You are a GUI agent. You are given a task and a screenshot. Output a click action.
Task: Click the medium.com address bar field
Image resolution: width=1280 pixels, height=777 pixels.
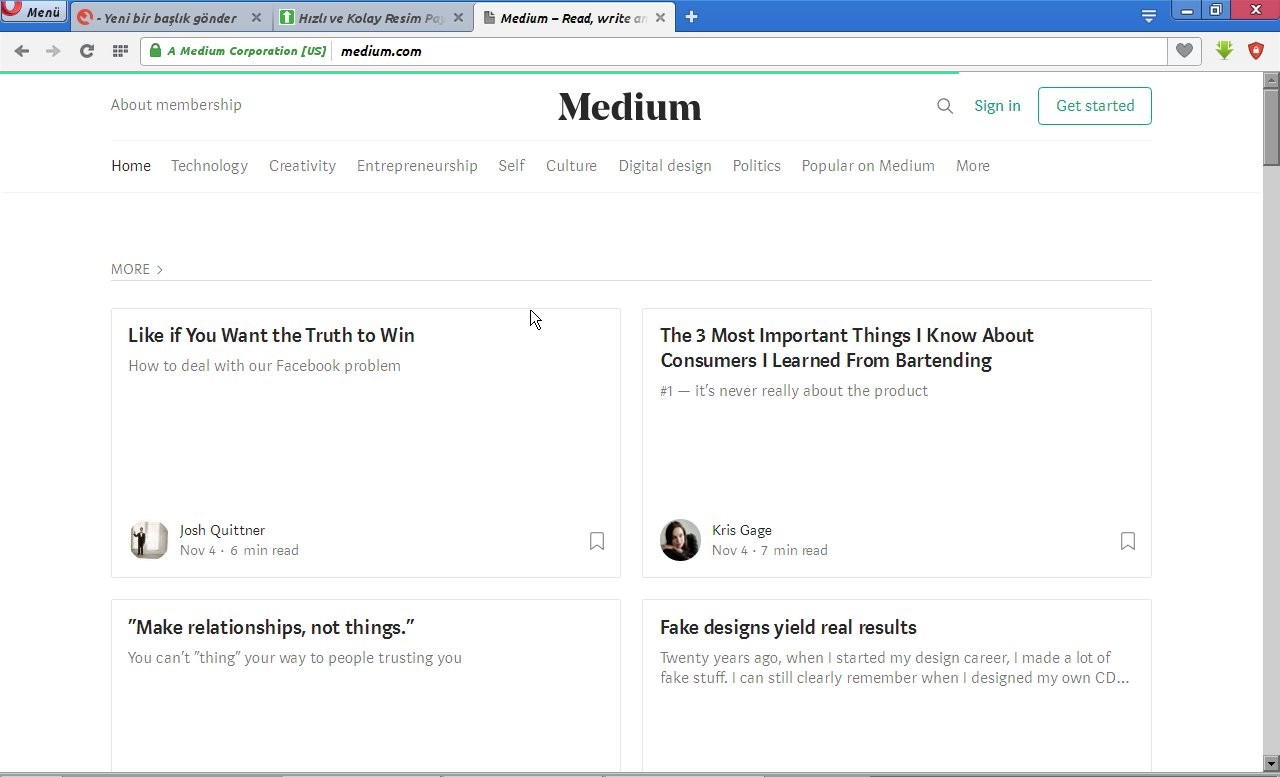click(750, 51)
